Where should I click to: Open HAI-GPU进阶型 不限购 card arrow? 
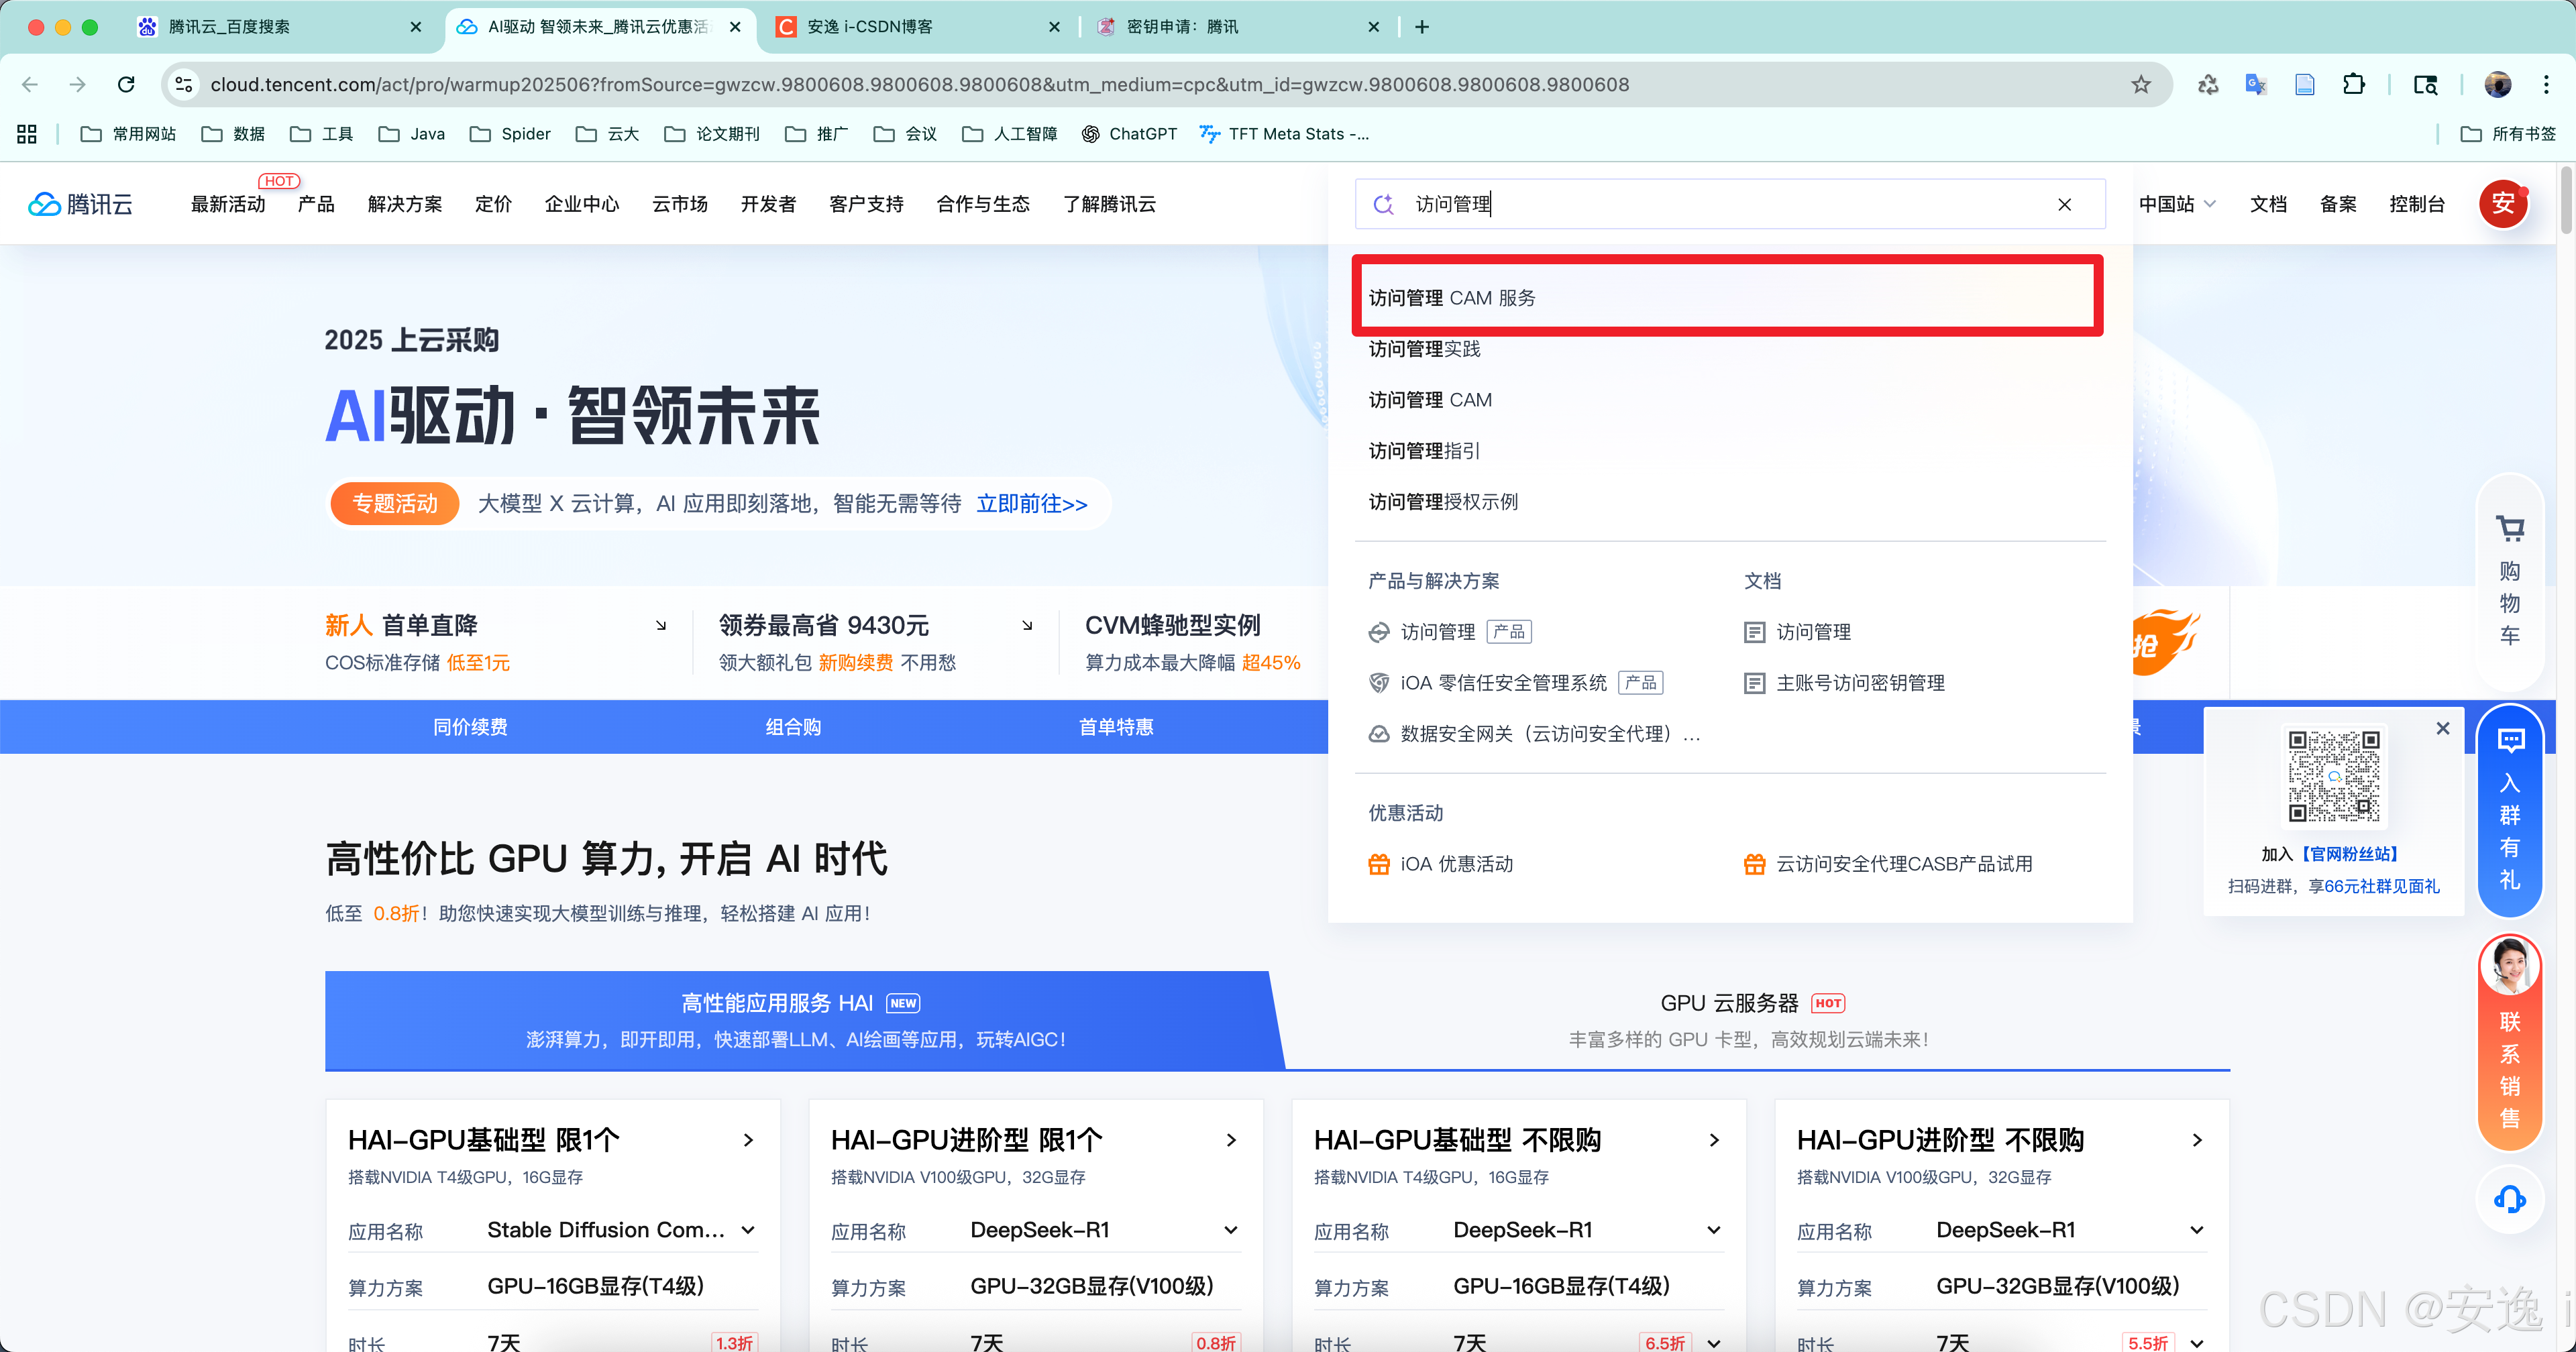coord(2197,1140)
